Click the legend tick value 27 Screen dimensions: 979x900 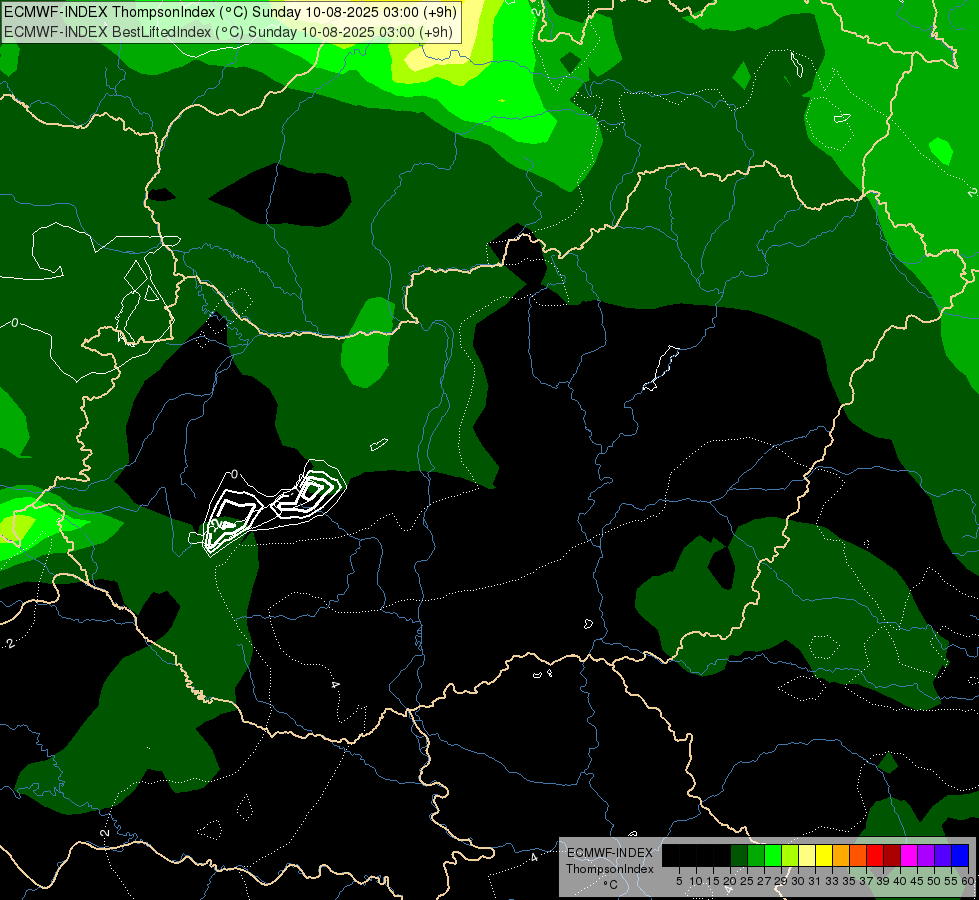[764, 881]
